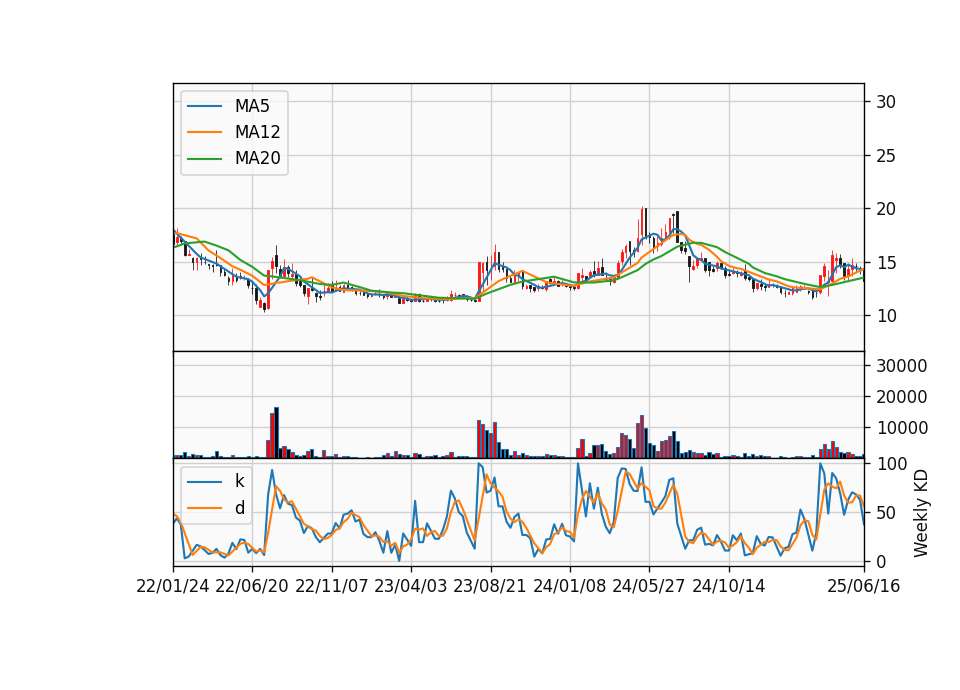Click the price axis value 10
The height and width of the screenshot is (690, 960).
(x=886, y=316)
